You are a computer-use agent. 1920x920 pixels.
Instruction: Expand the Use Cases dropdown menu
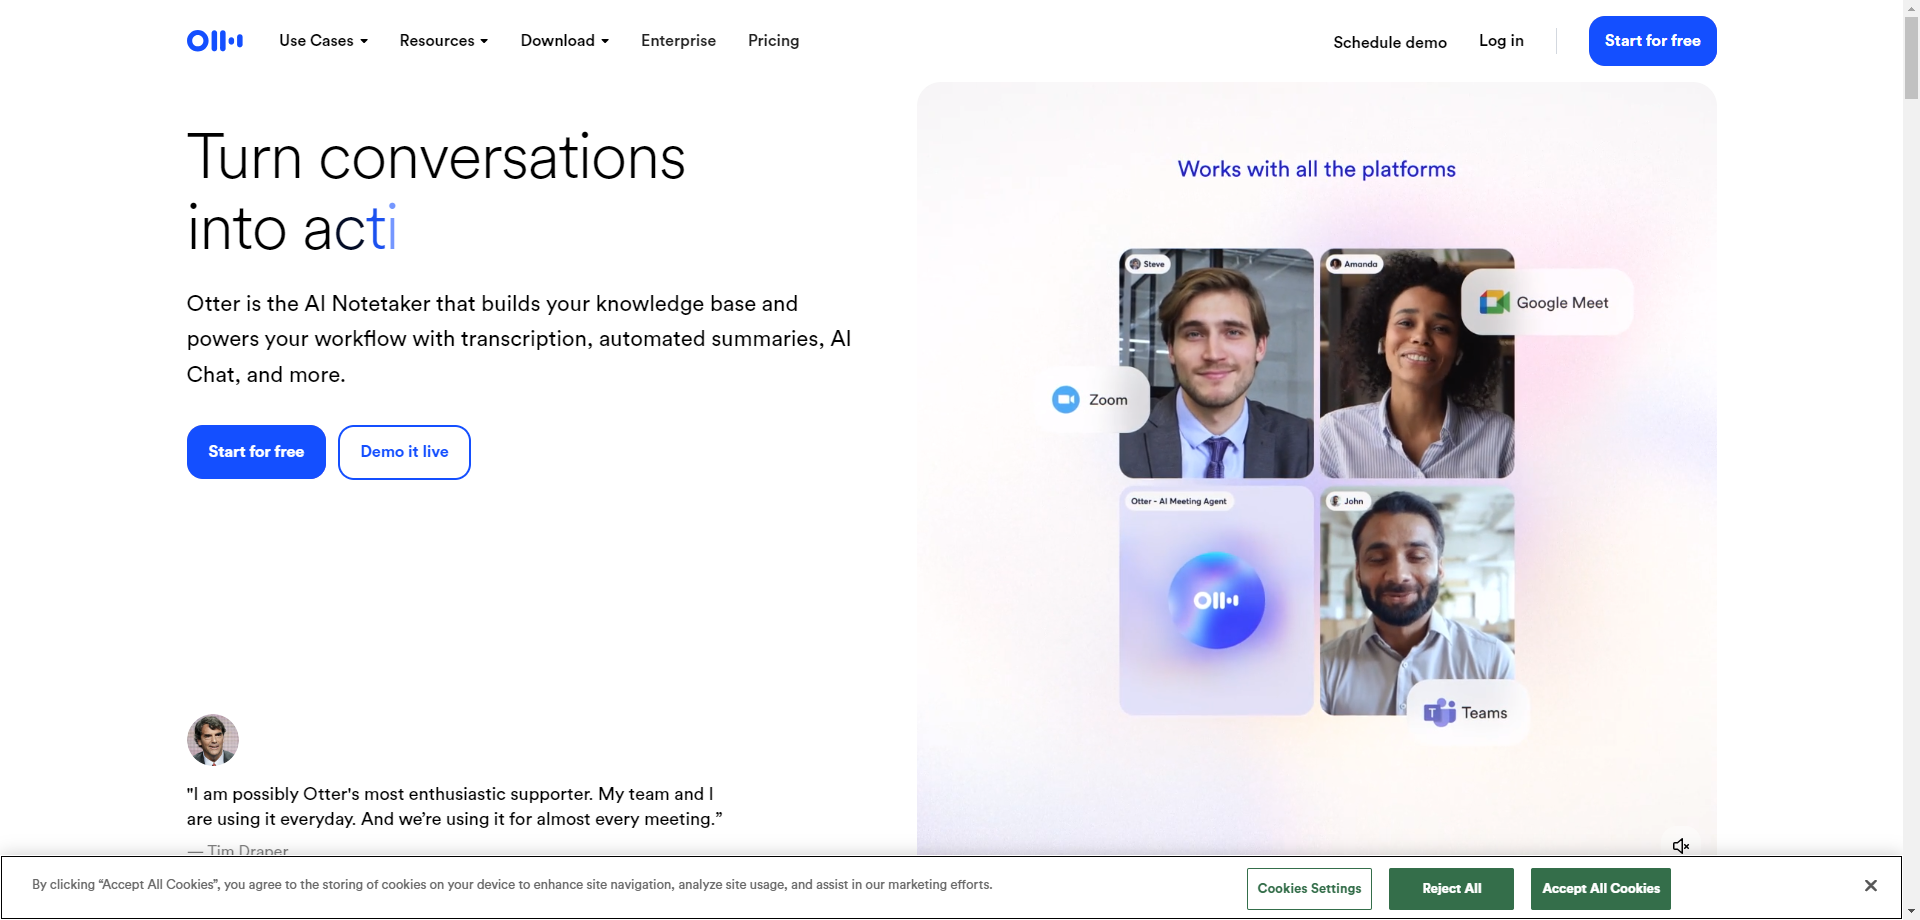[323, 41]
